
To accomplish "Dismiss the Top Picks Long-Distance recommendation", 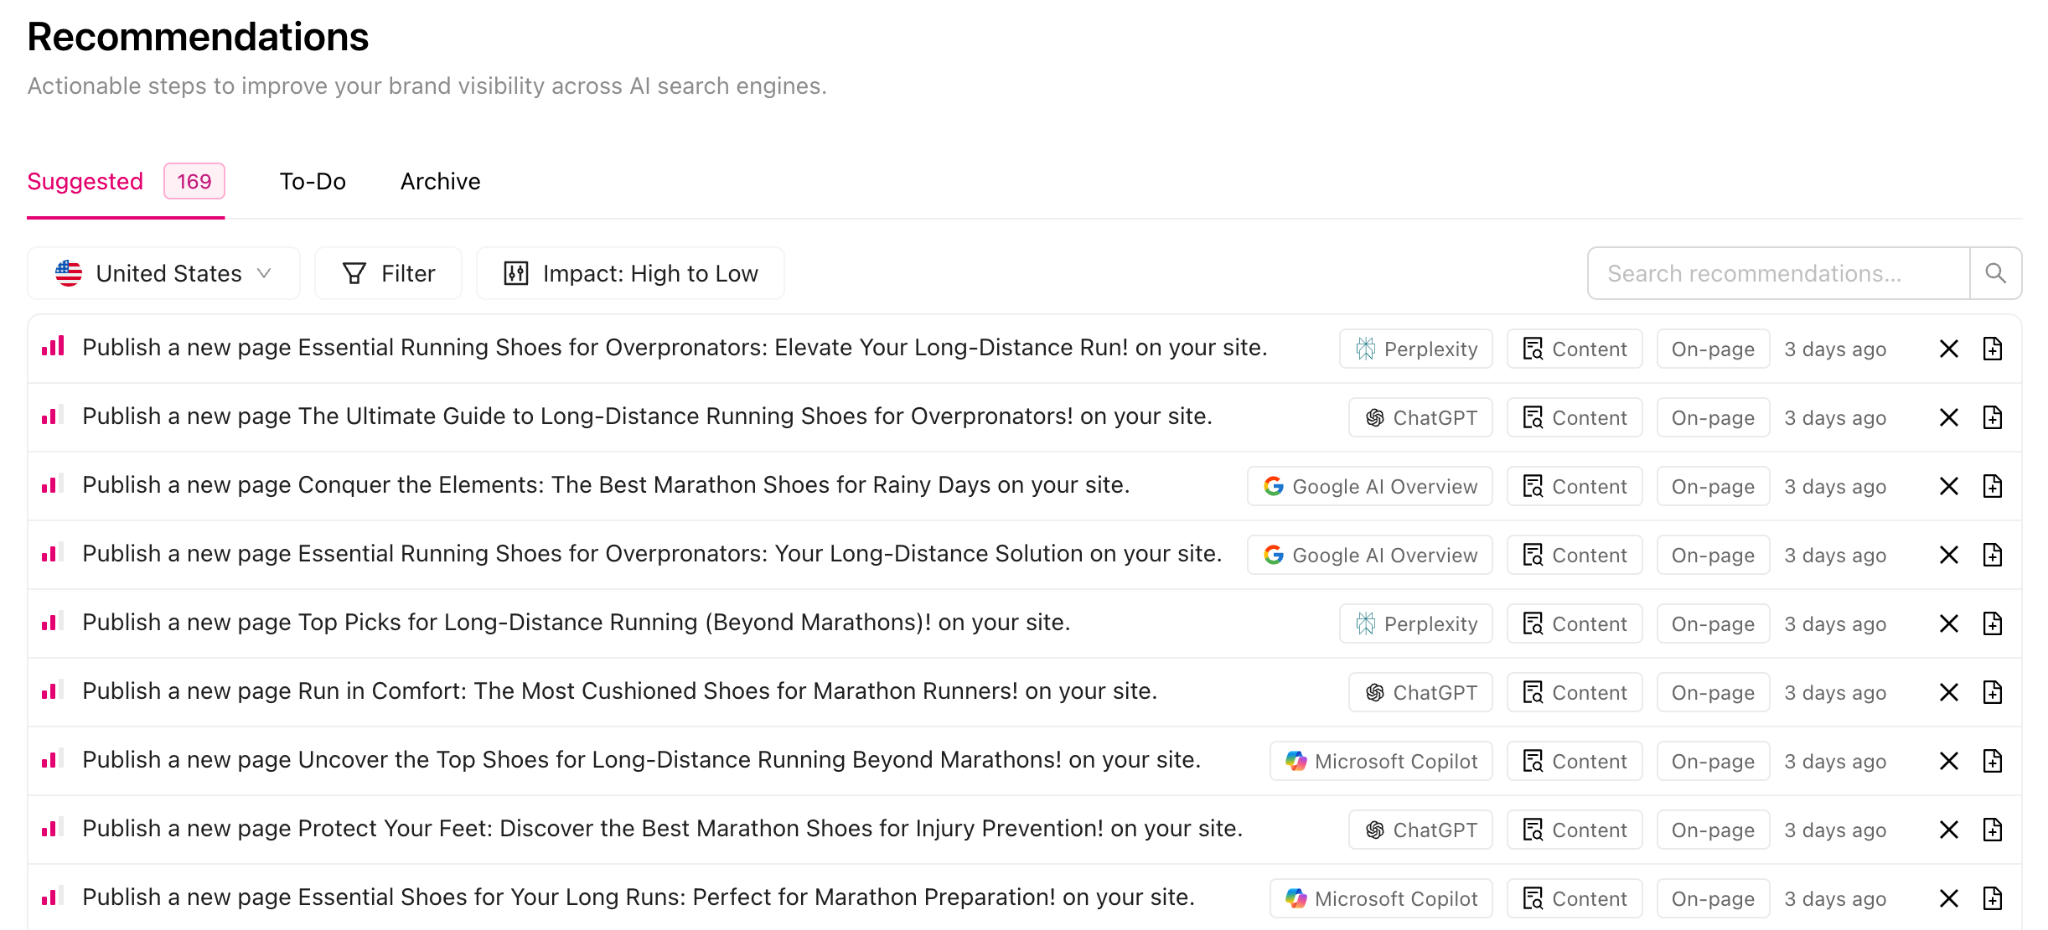I will coord(1948,623).
